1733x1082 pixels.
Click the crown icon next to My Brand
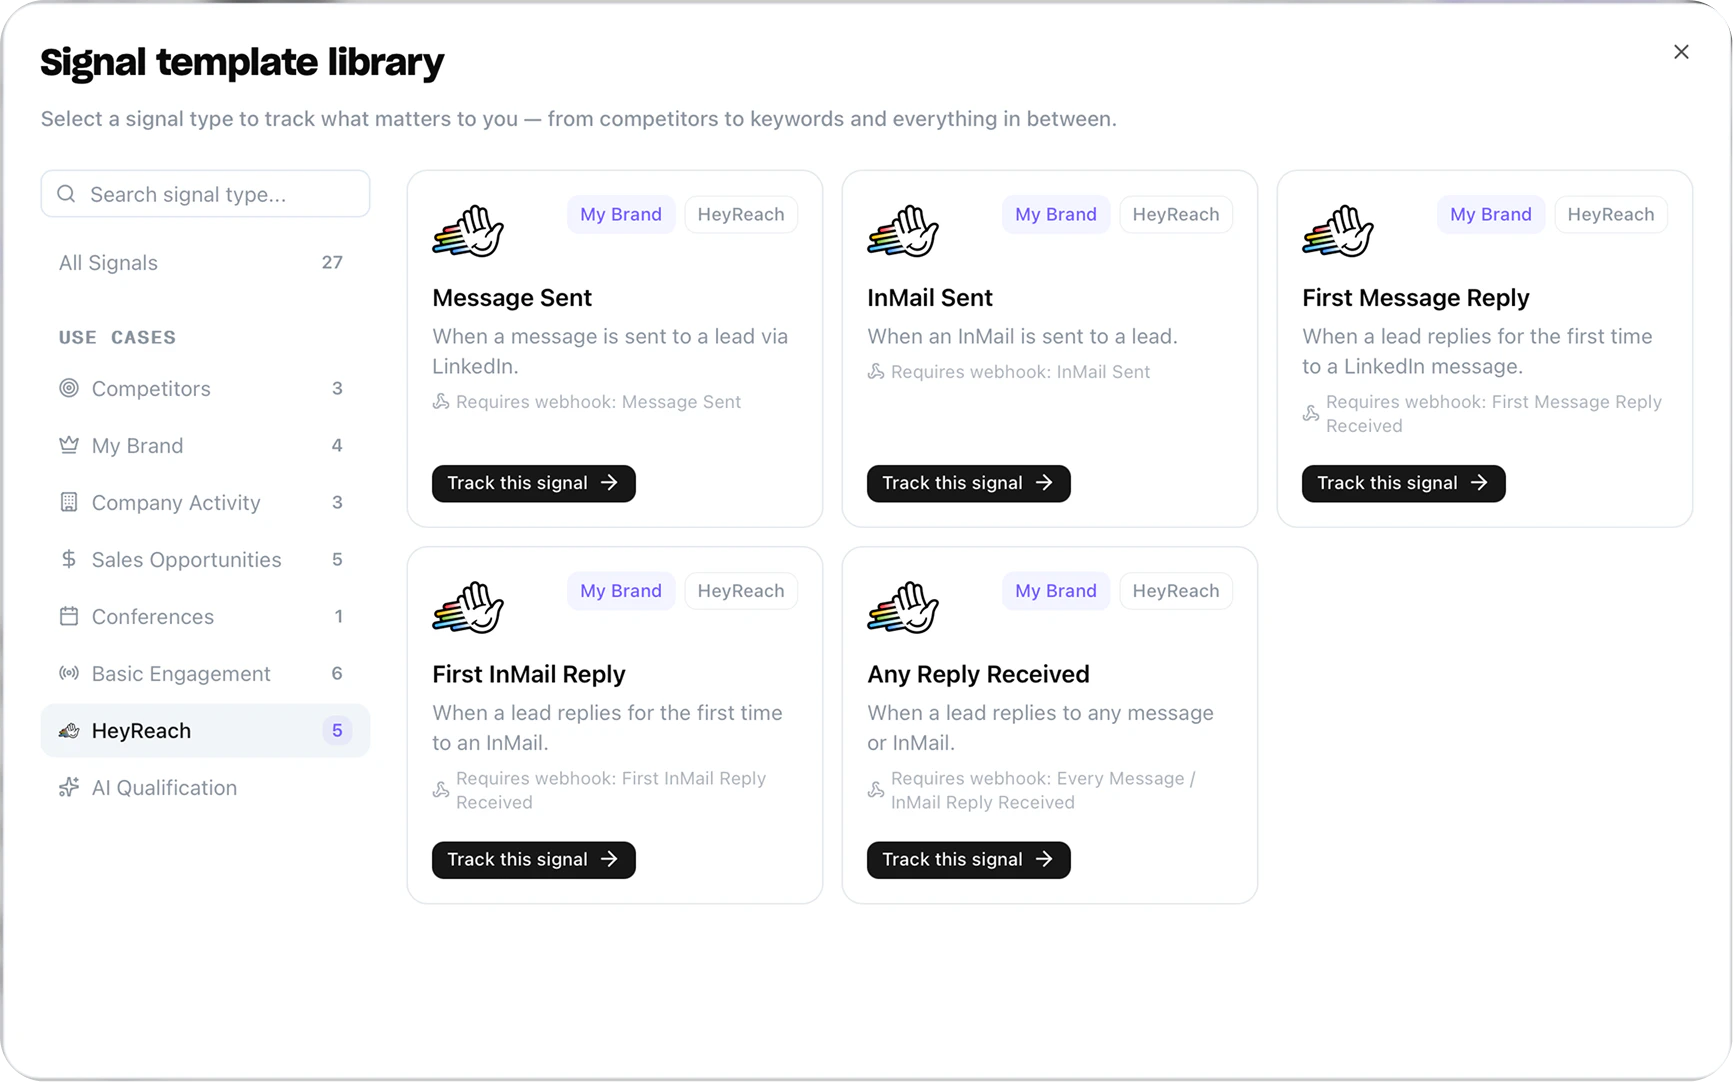(x=69, y=445)
